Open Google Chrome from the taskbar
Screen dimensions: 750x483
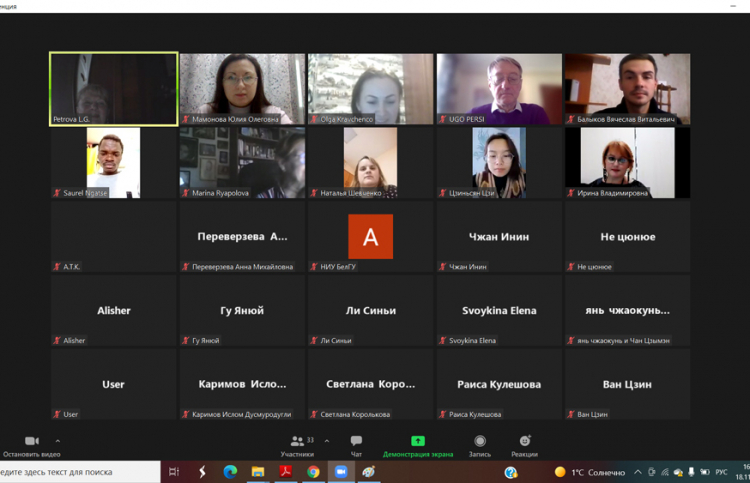click(x=313, y=472)
